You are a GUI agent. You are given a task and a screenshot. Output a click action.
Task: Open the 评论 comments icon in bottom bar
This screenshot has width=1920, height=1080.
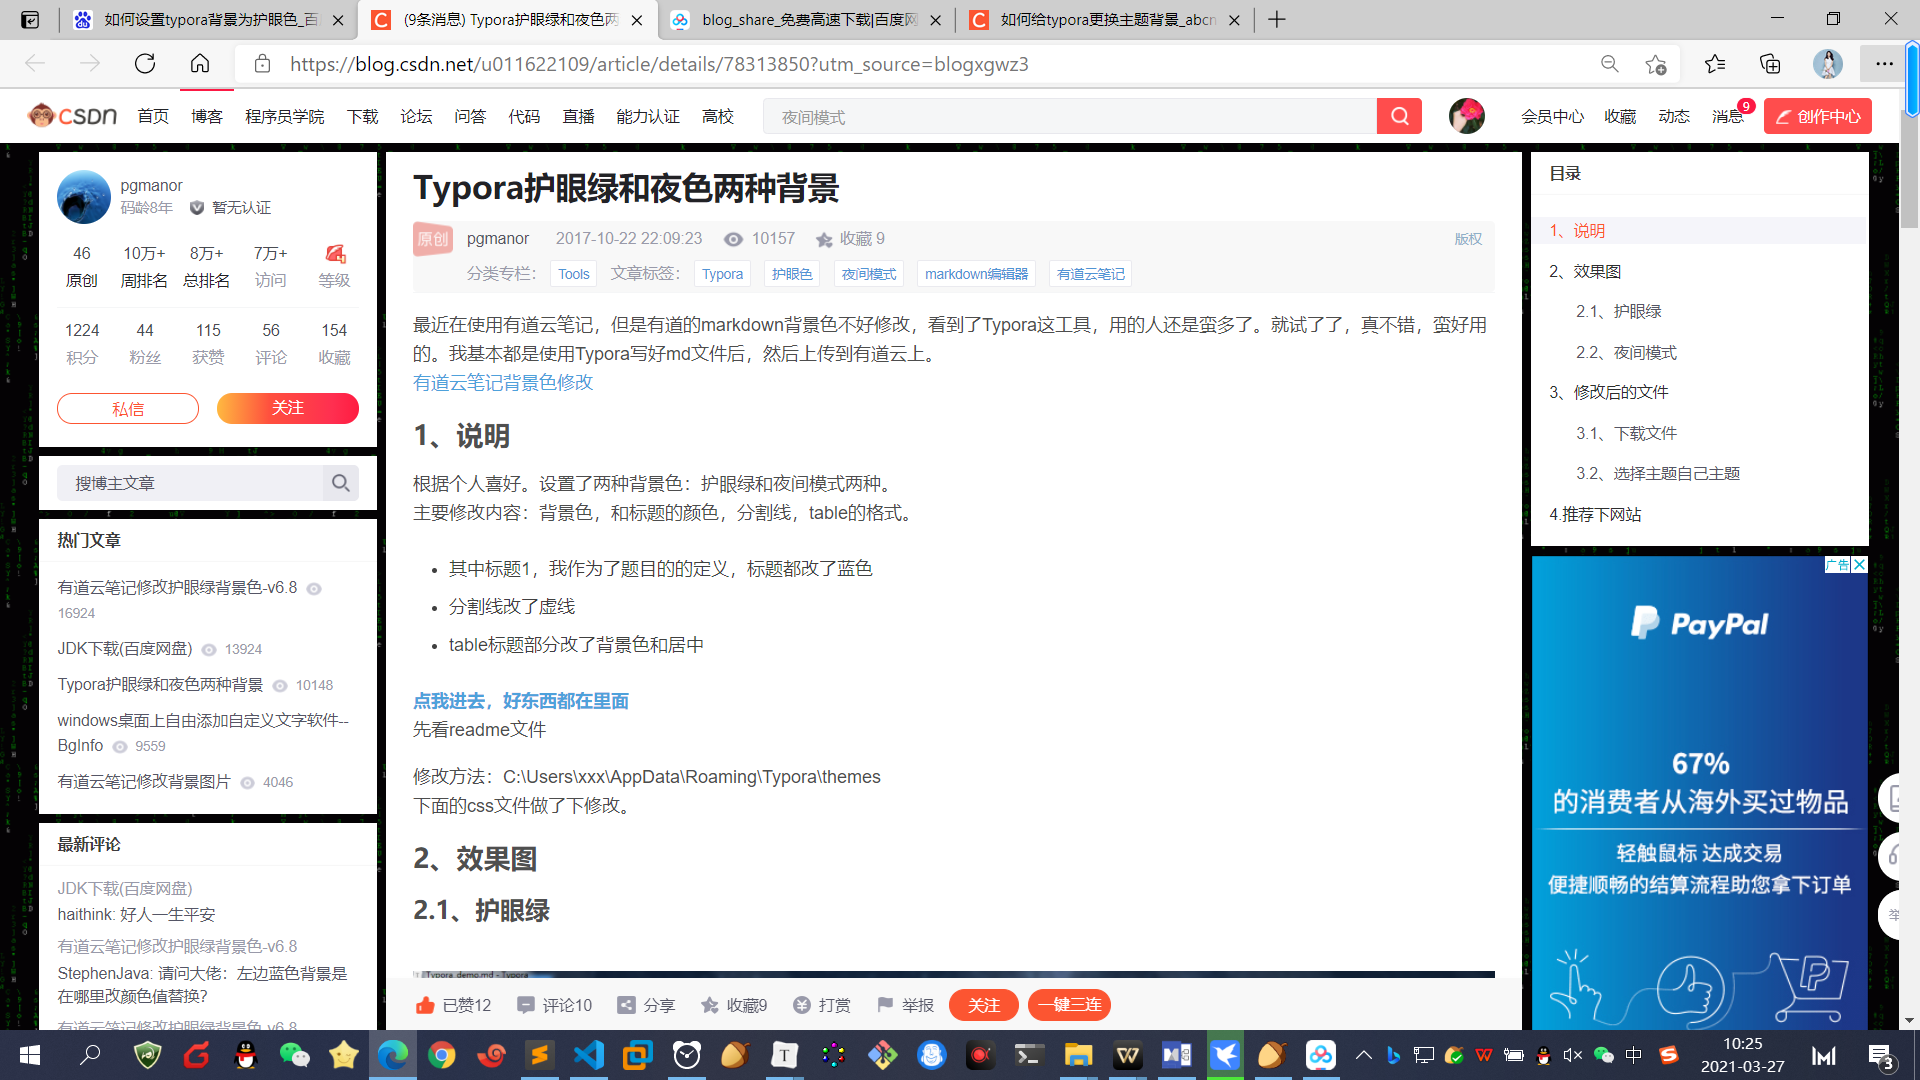pyautogui.click(x=526, y=1005)
